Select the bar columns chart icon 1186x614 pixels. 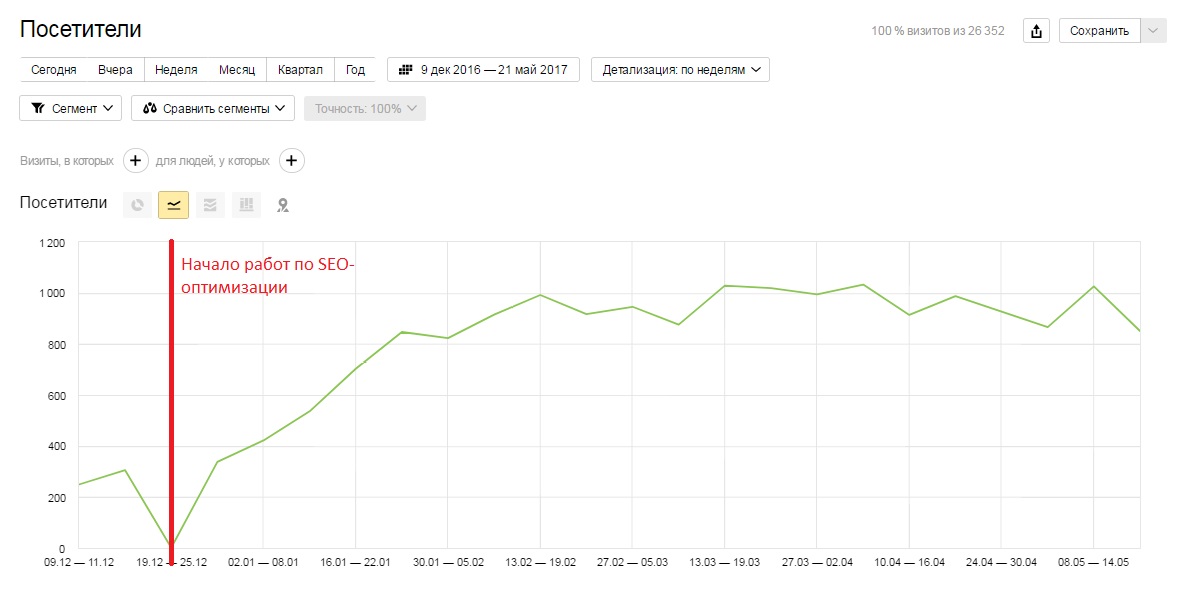point(246,204)
